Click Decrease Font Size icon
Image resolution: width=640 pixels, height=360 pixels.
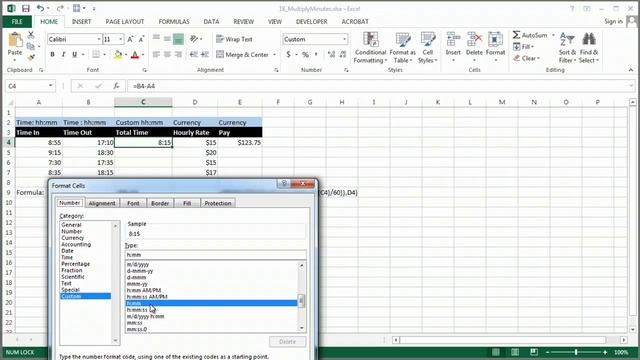(x=141, y=39)
